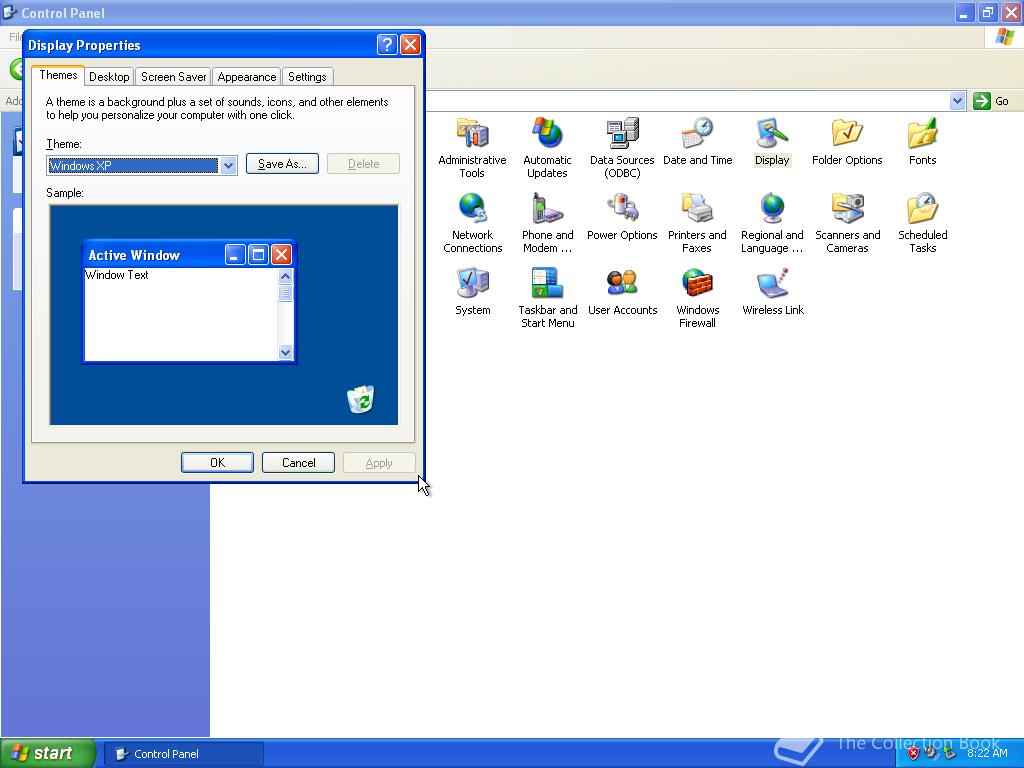Screen dimensions: 1024x768
Task: Expand the Theme dropdown arrow
Action: 228,166
